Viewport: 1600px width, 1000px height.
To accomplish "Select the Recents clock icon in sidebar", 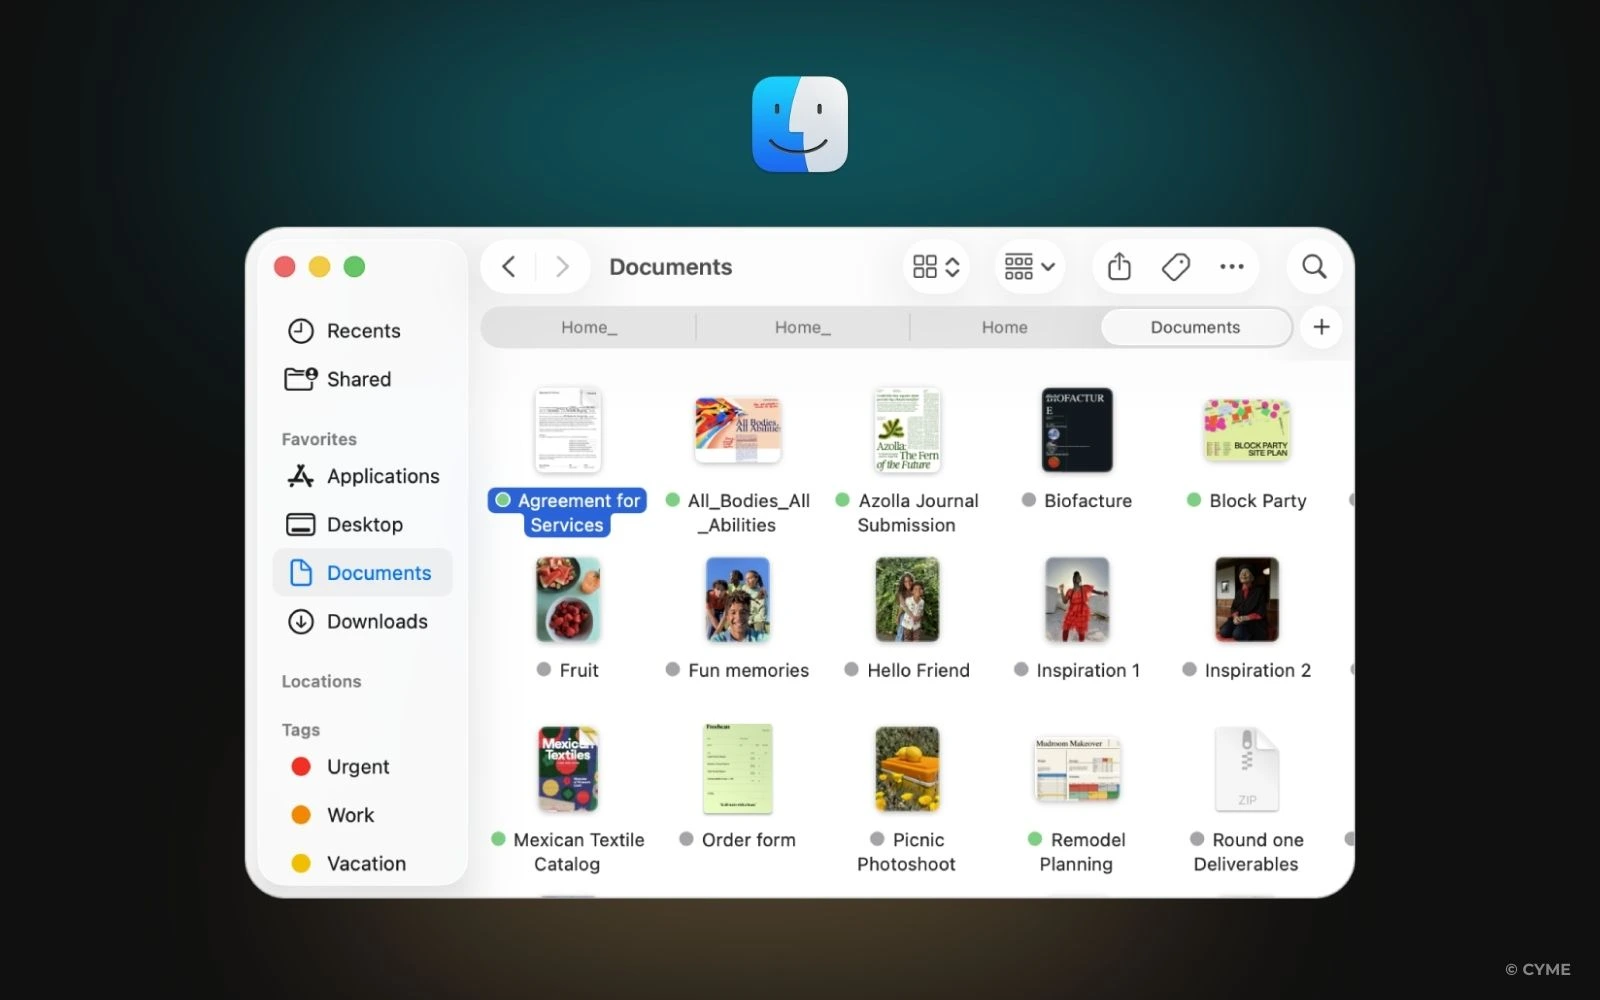I will pyautogui.click(x=302, y=330).
